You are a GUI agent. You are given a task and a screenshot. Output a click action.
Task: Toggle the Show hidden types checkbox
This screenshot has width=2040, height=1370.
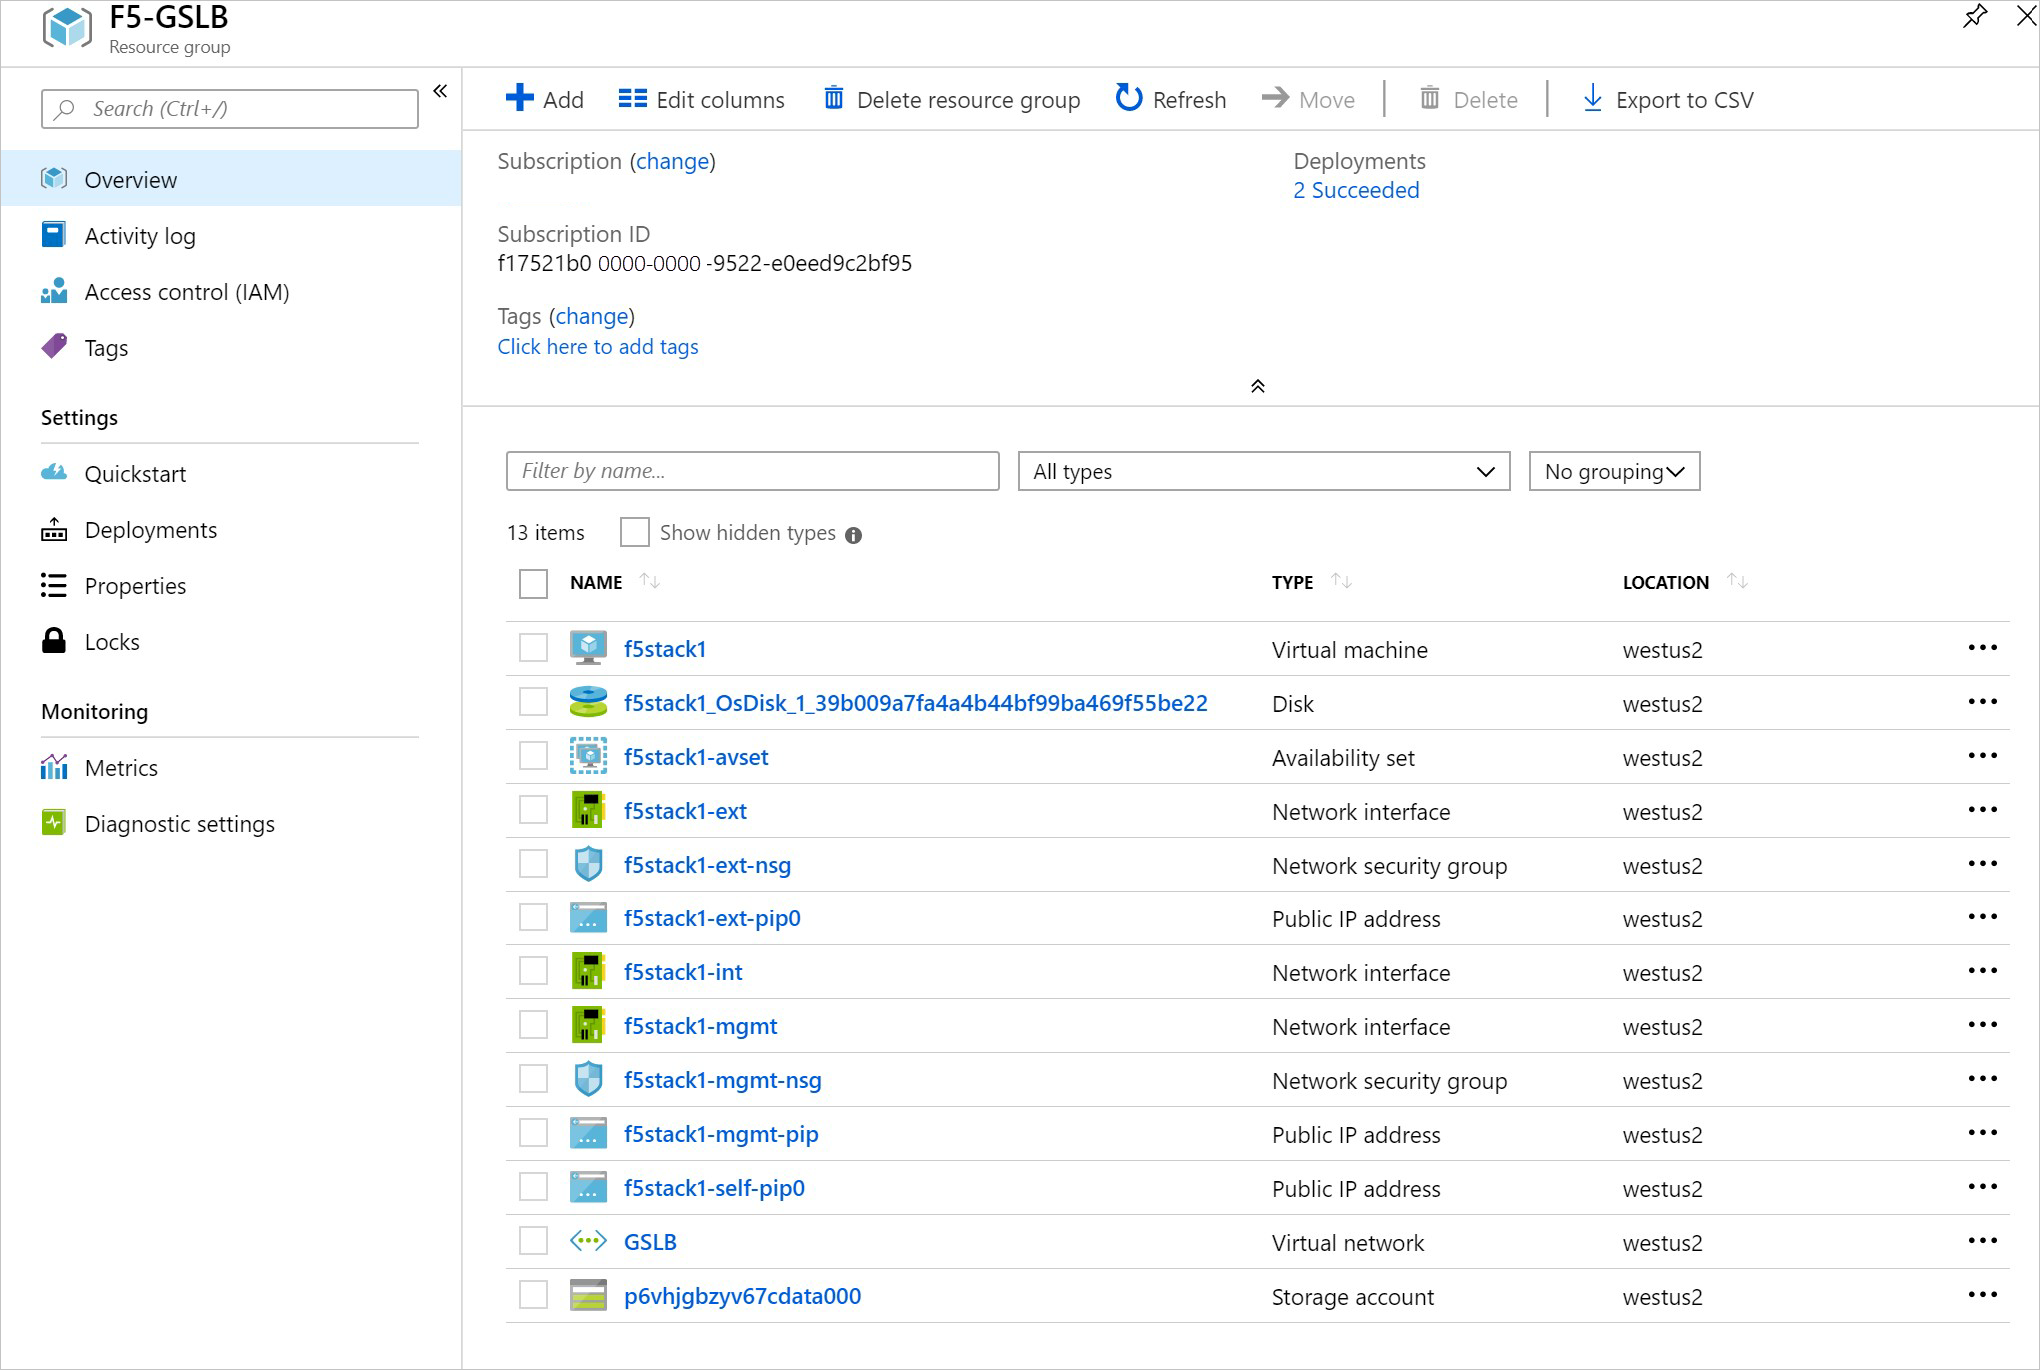click(x=633, y=532)
